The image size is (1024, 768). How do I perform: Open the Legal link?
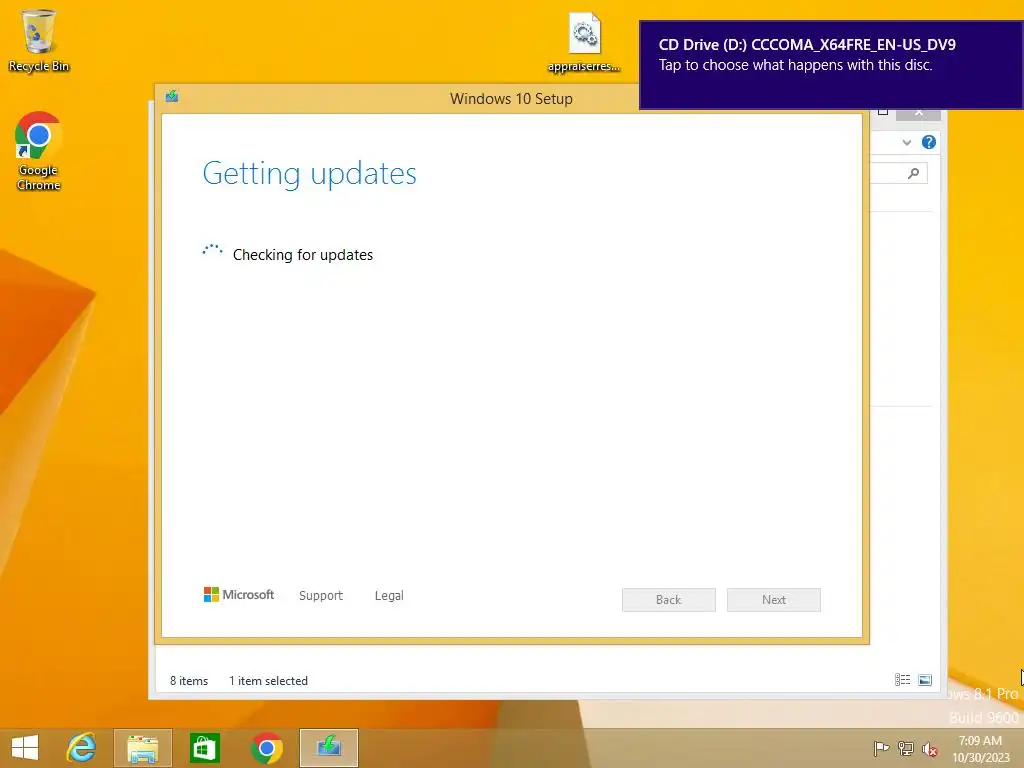tap(389, 596)
